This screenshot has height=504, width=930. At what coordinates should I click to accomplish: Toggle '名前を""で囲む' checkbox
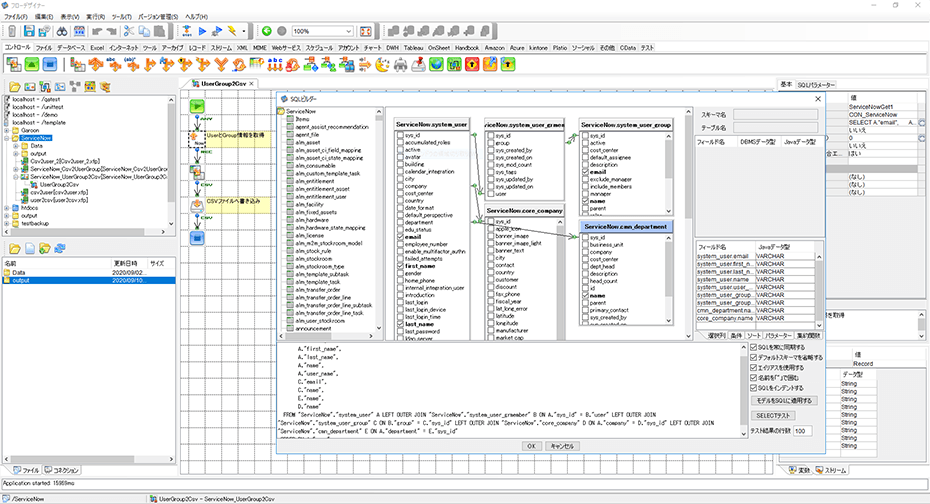(754, 378)
